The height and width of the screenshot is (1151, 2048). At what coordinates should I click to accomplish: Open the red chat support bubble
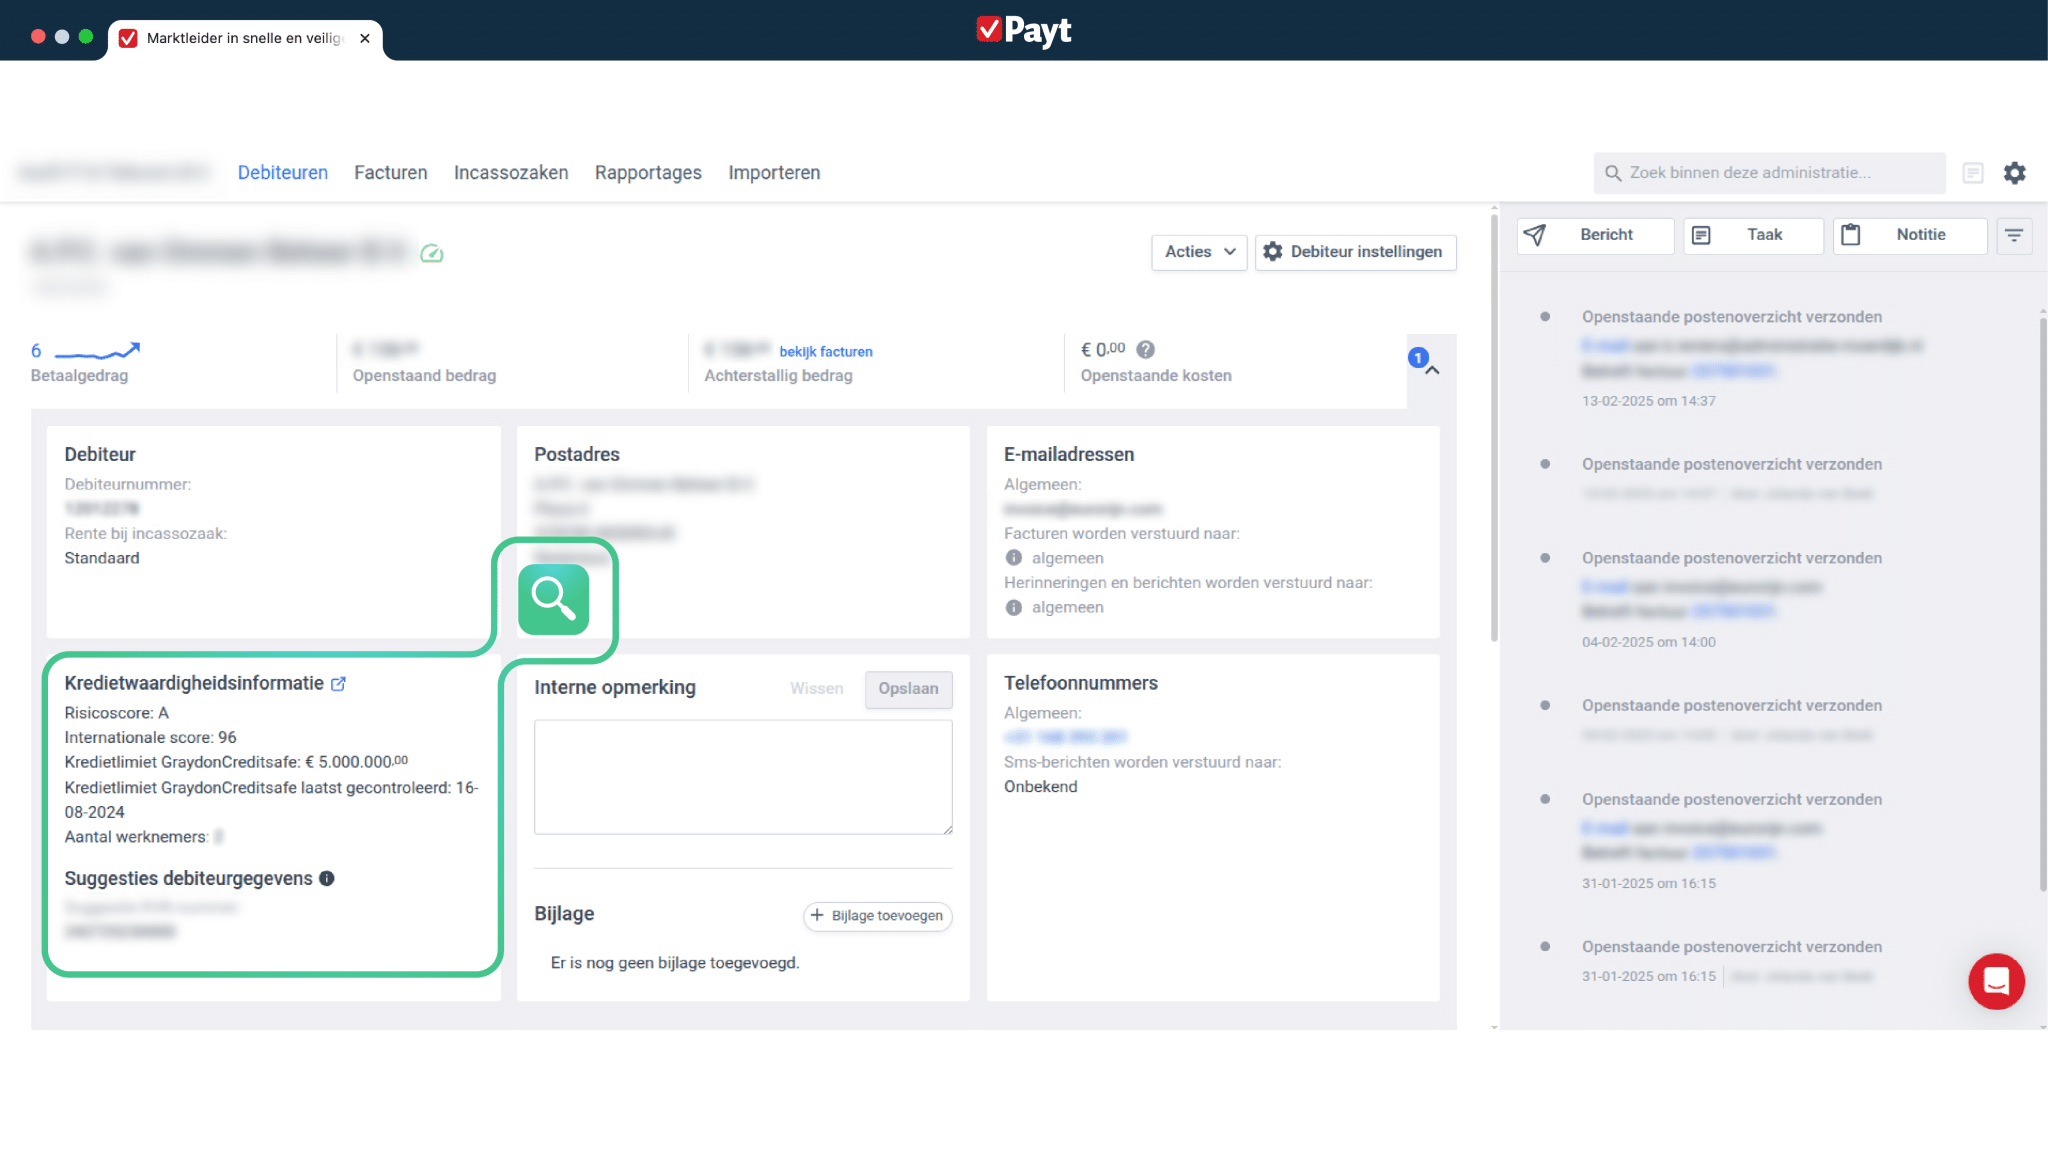coord(1995,981)
